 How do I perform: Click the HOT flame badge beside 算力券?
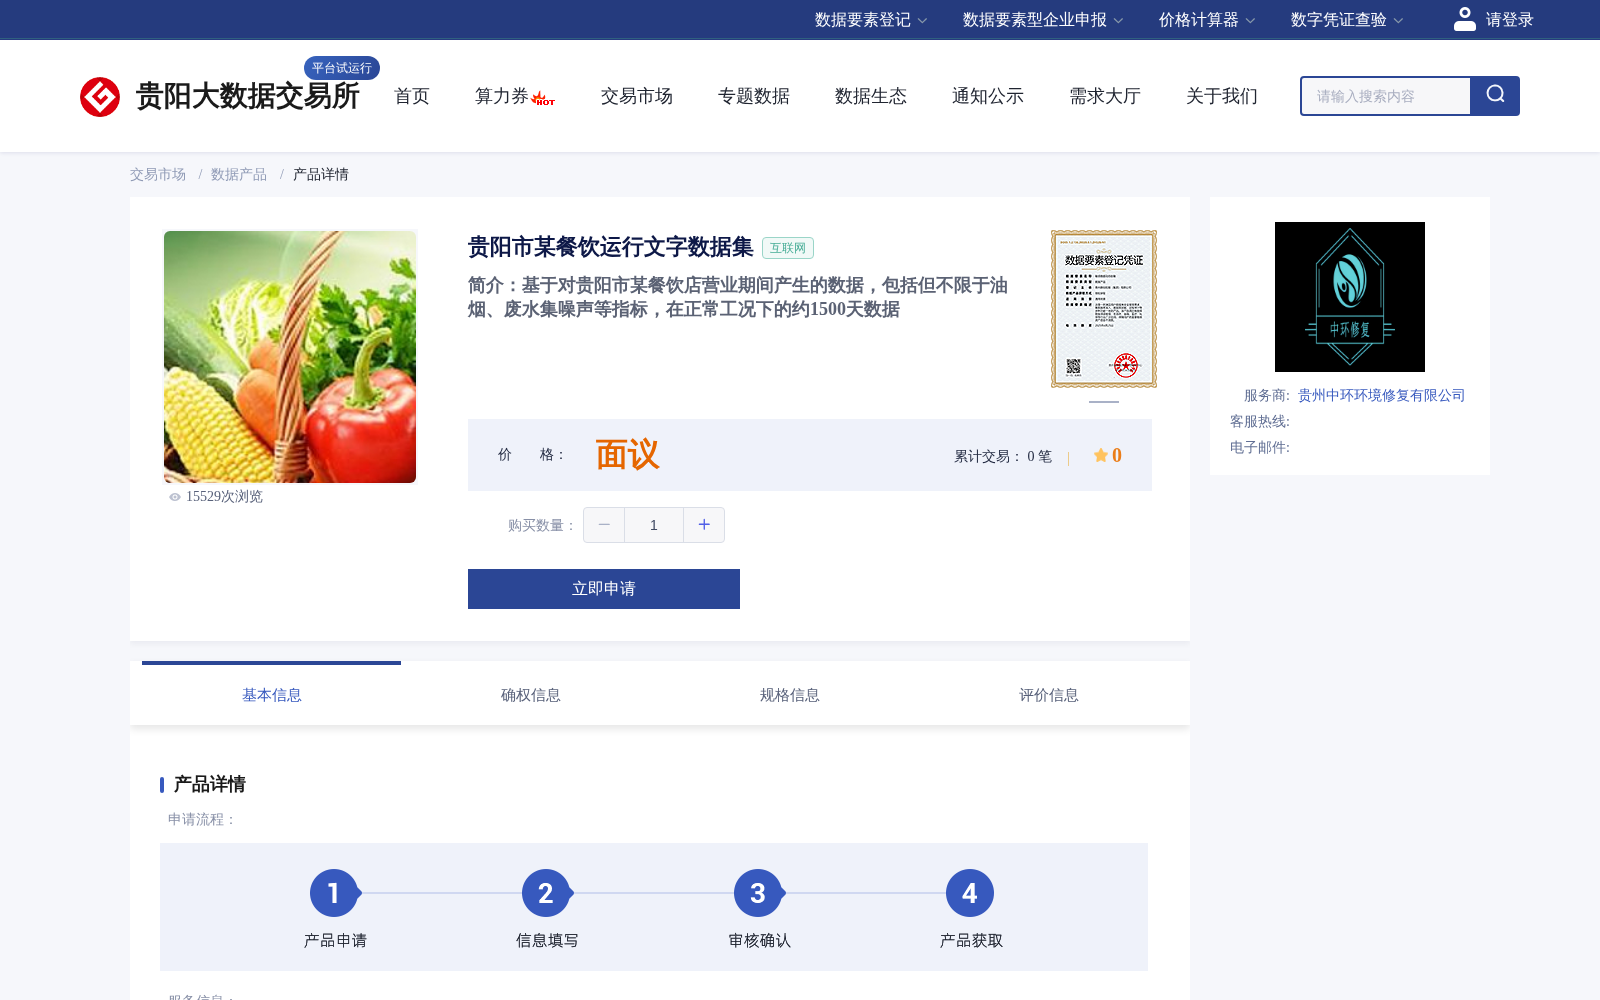point(543,99)
